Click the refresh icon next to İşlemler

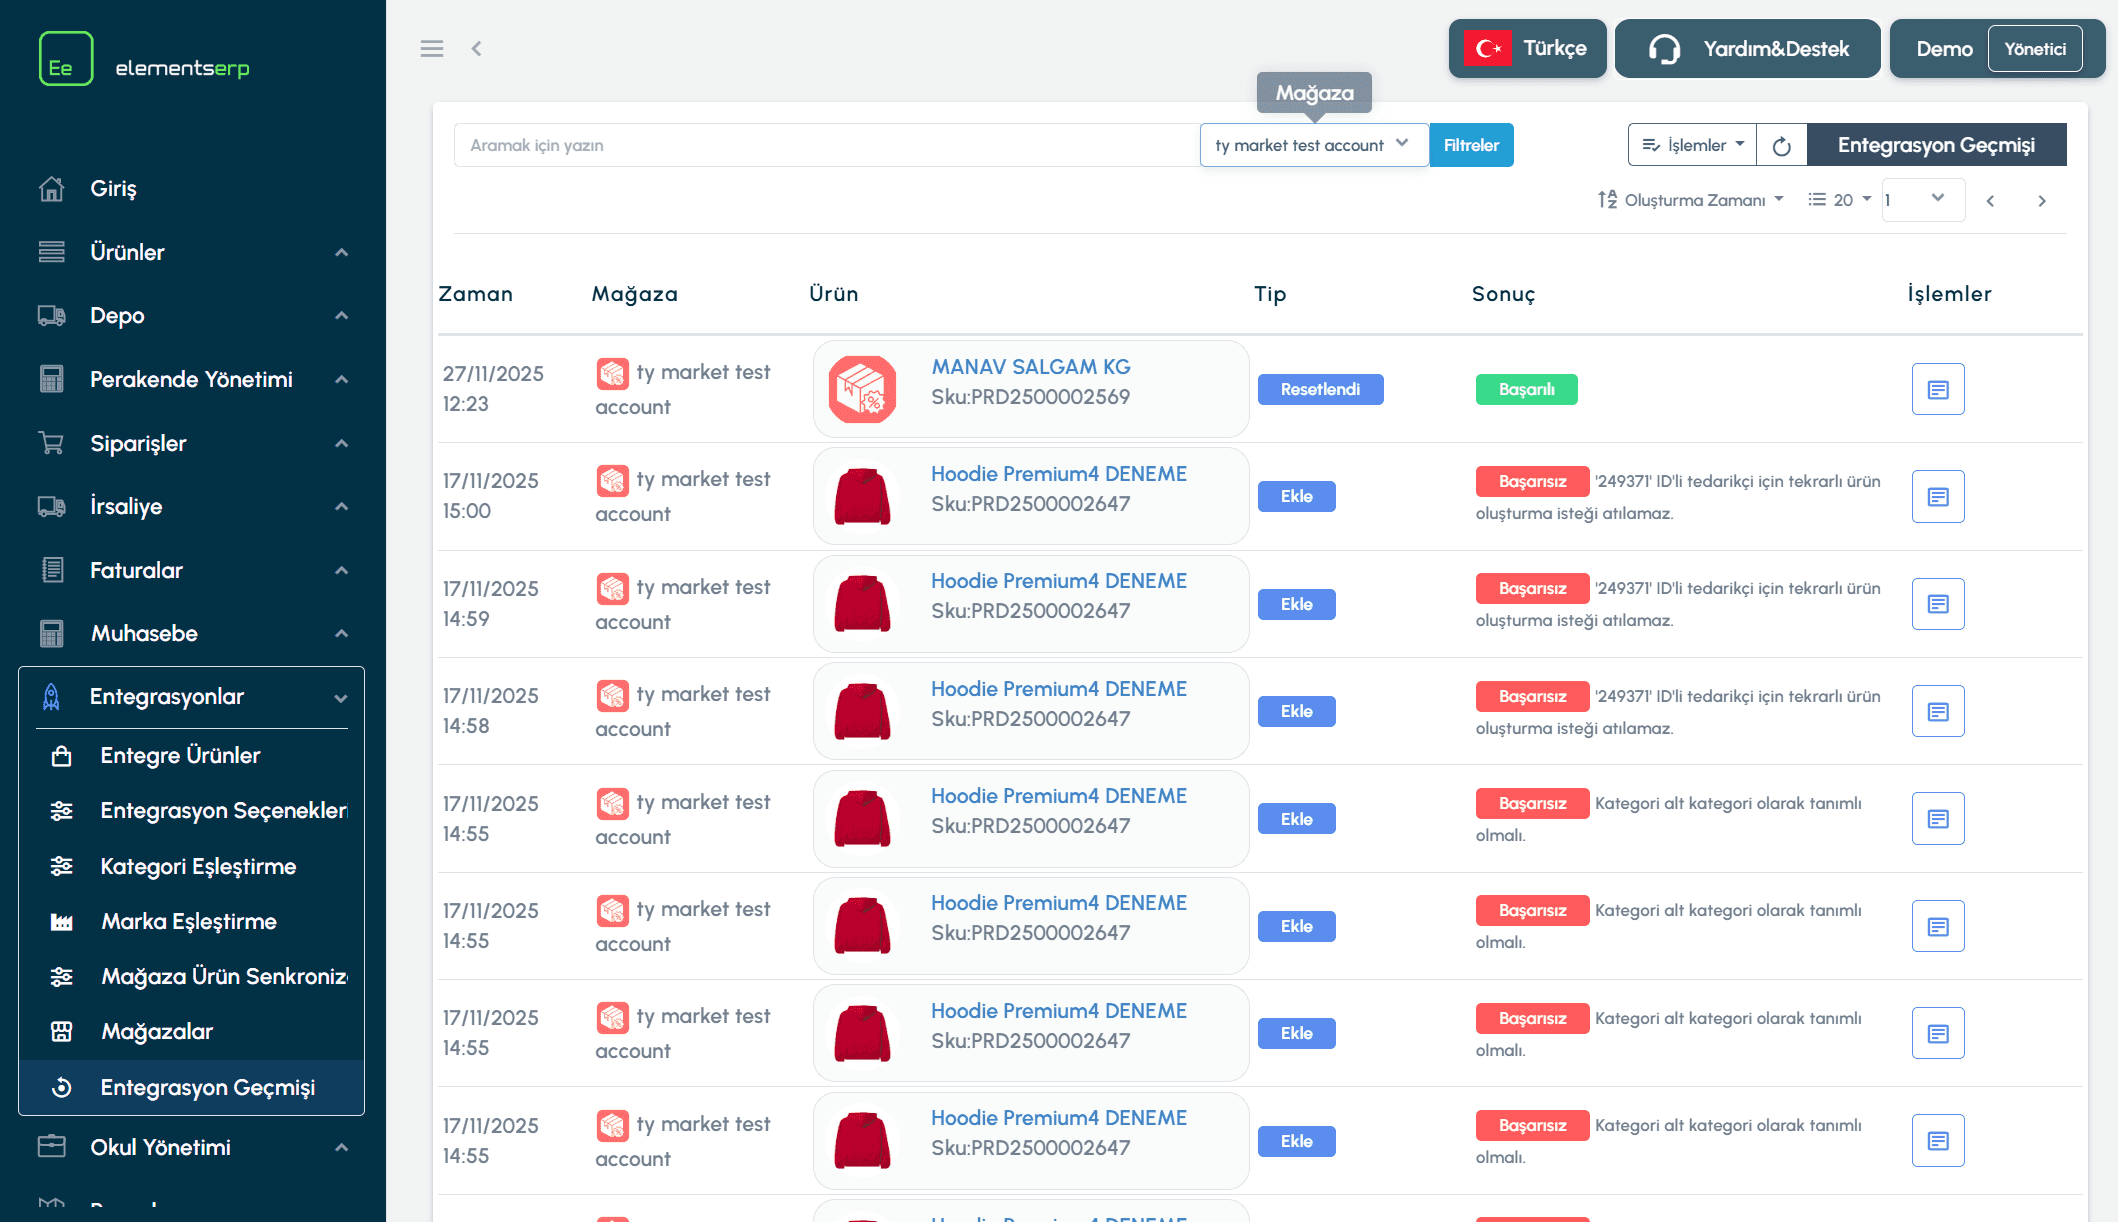(x=1781, y=146)
